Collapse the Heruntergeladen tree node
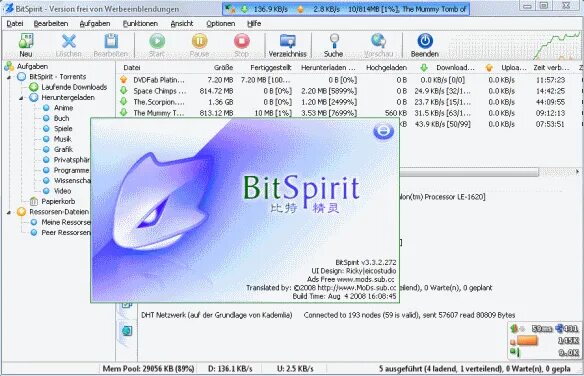Viewport: 584px width, 376px height. [21, 98]
